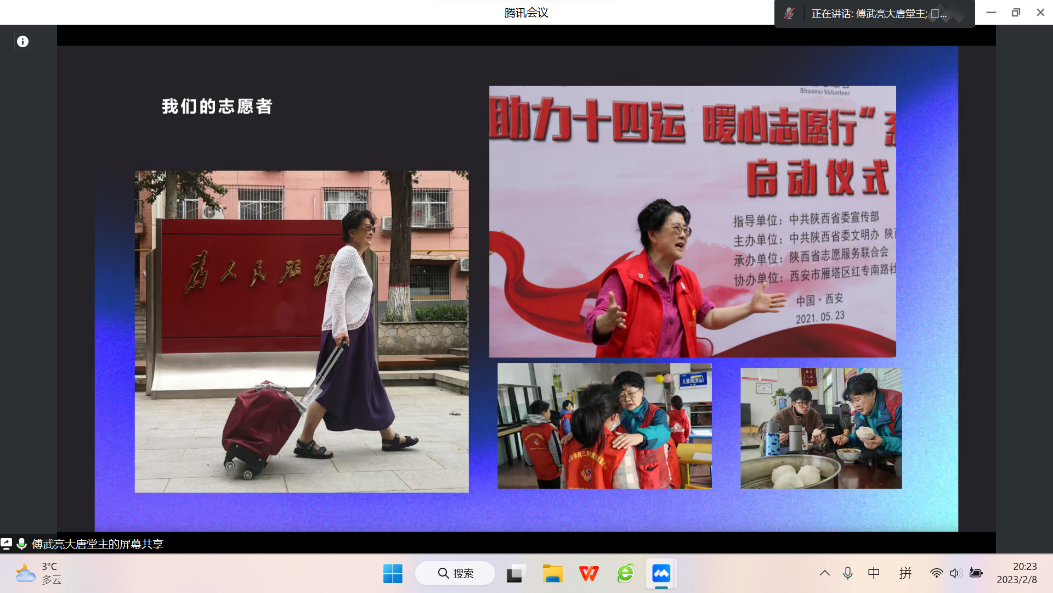Click the screen share icon at bottom left
Screen dimensions: 1053x593
(7, 544)
